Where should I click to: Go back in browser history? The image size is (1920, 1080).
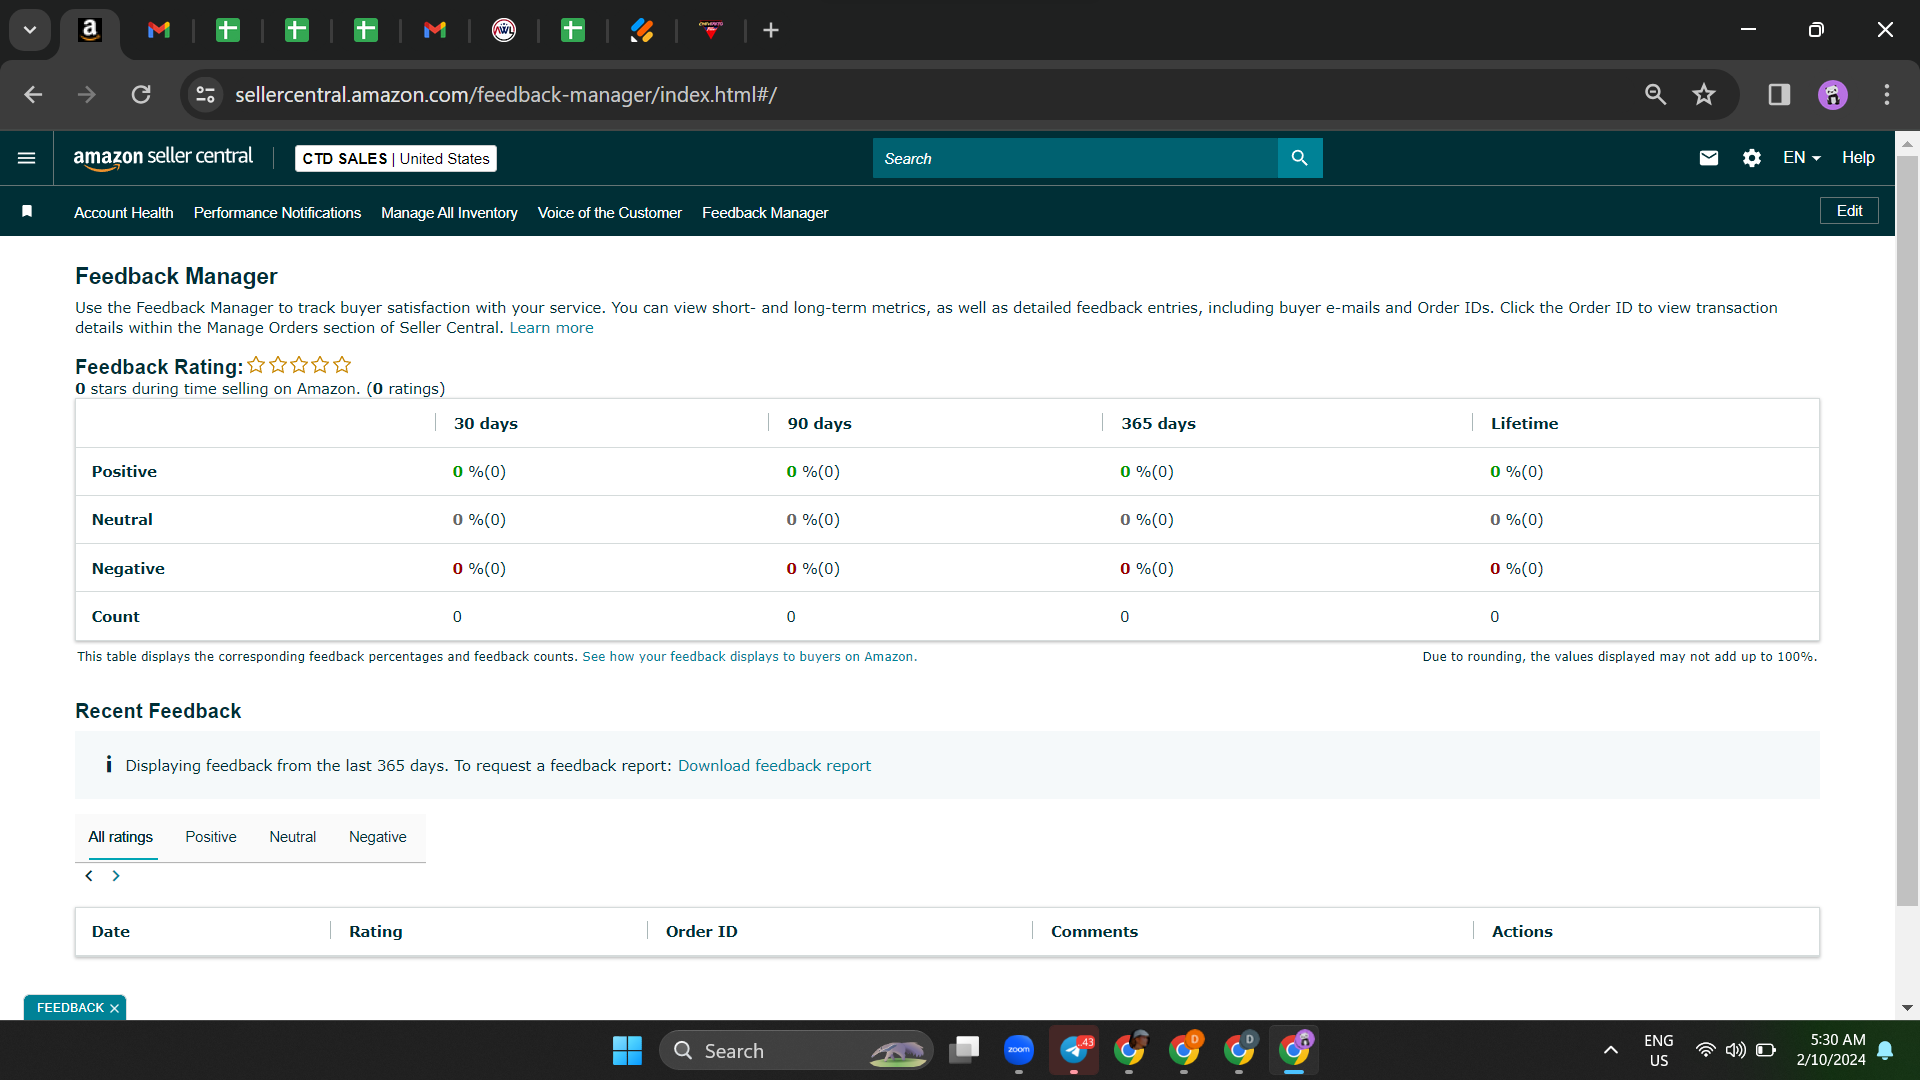pos(33,95)
